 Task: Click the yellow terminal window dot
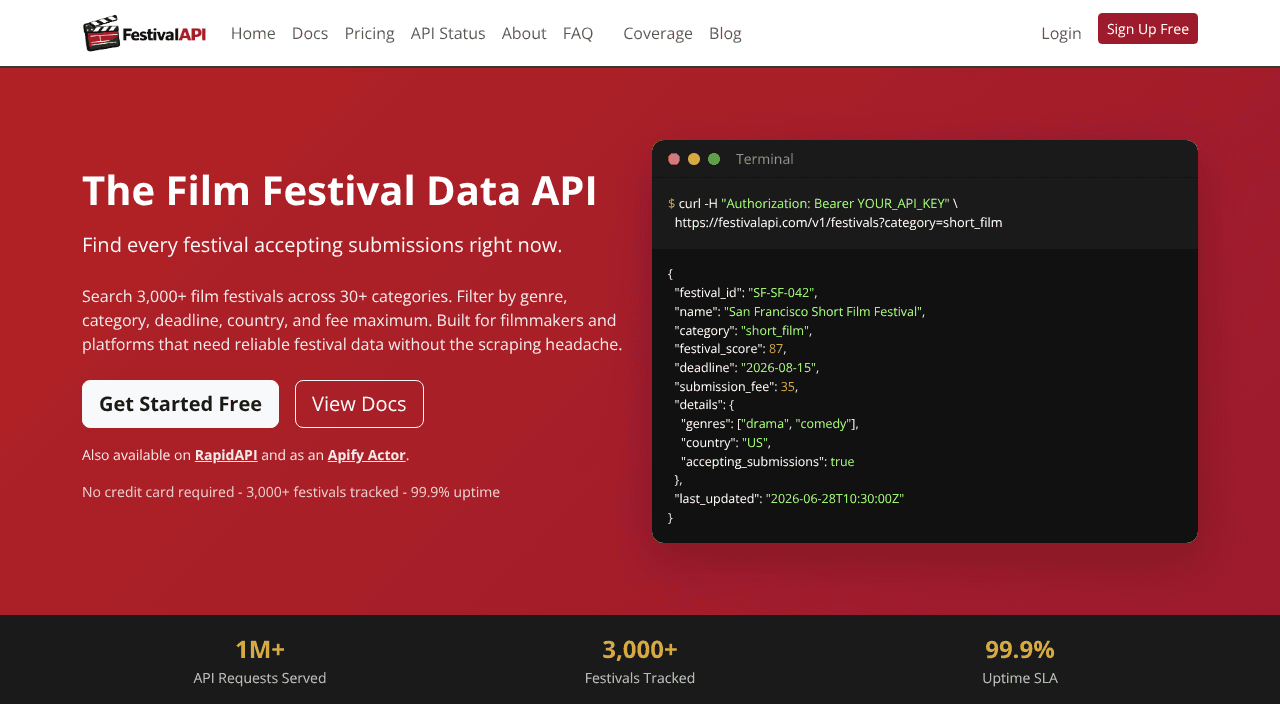(x=694, y=159)
